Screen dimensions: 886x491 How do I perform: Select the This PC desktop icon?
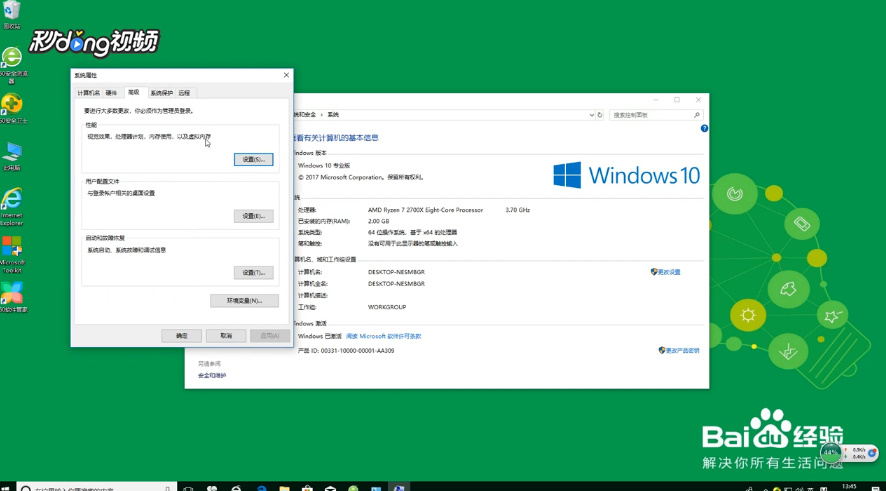pos(12,156)
